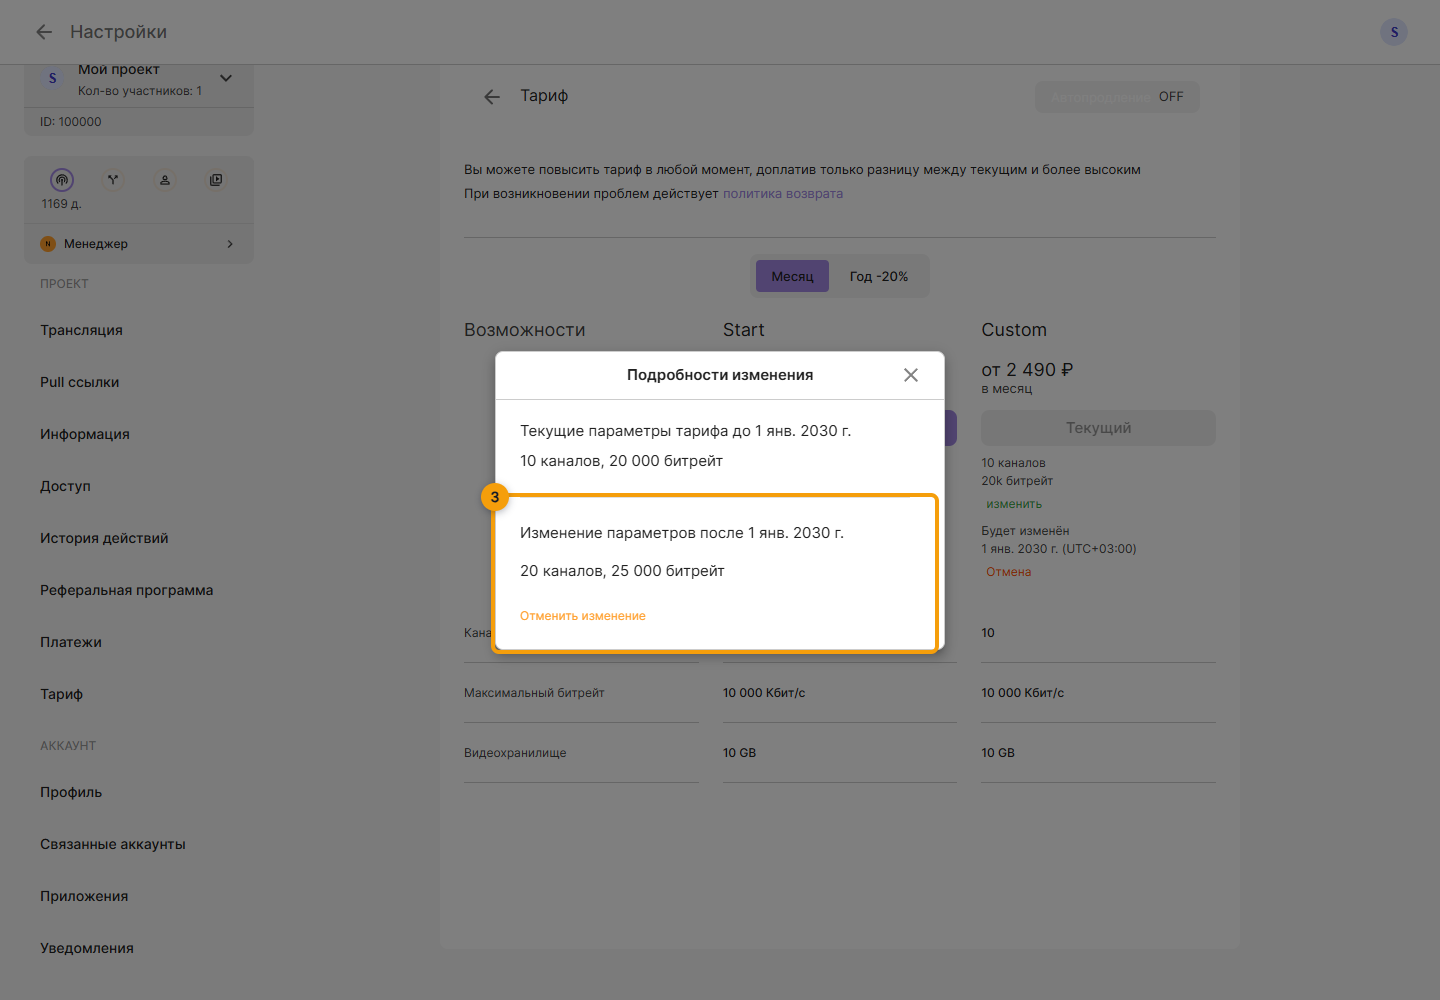Open Приложения in the sidebar
Image resolution: width=1440 pixels, height=1000 pixels.
point(84,896)
